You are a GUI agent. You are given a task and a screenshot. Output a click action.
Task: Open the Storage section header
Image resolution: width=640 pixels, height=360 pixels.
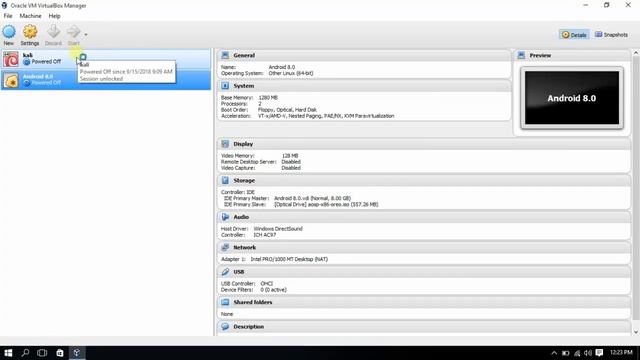tap(424, 180)
